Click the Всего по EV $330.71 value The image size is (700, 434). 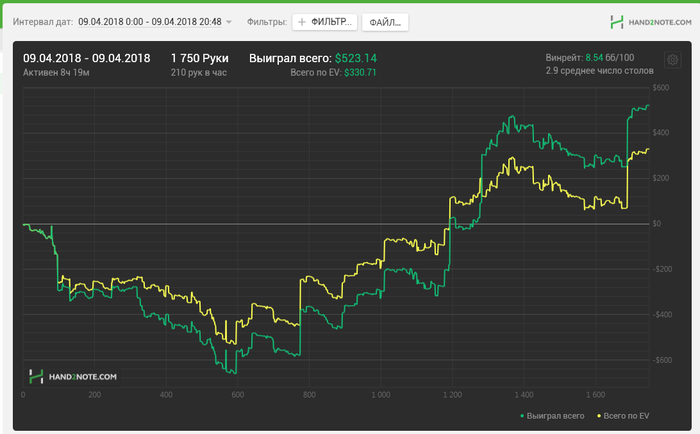click(x=360, y=72)
